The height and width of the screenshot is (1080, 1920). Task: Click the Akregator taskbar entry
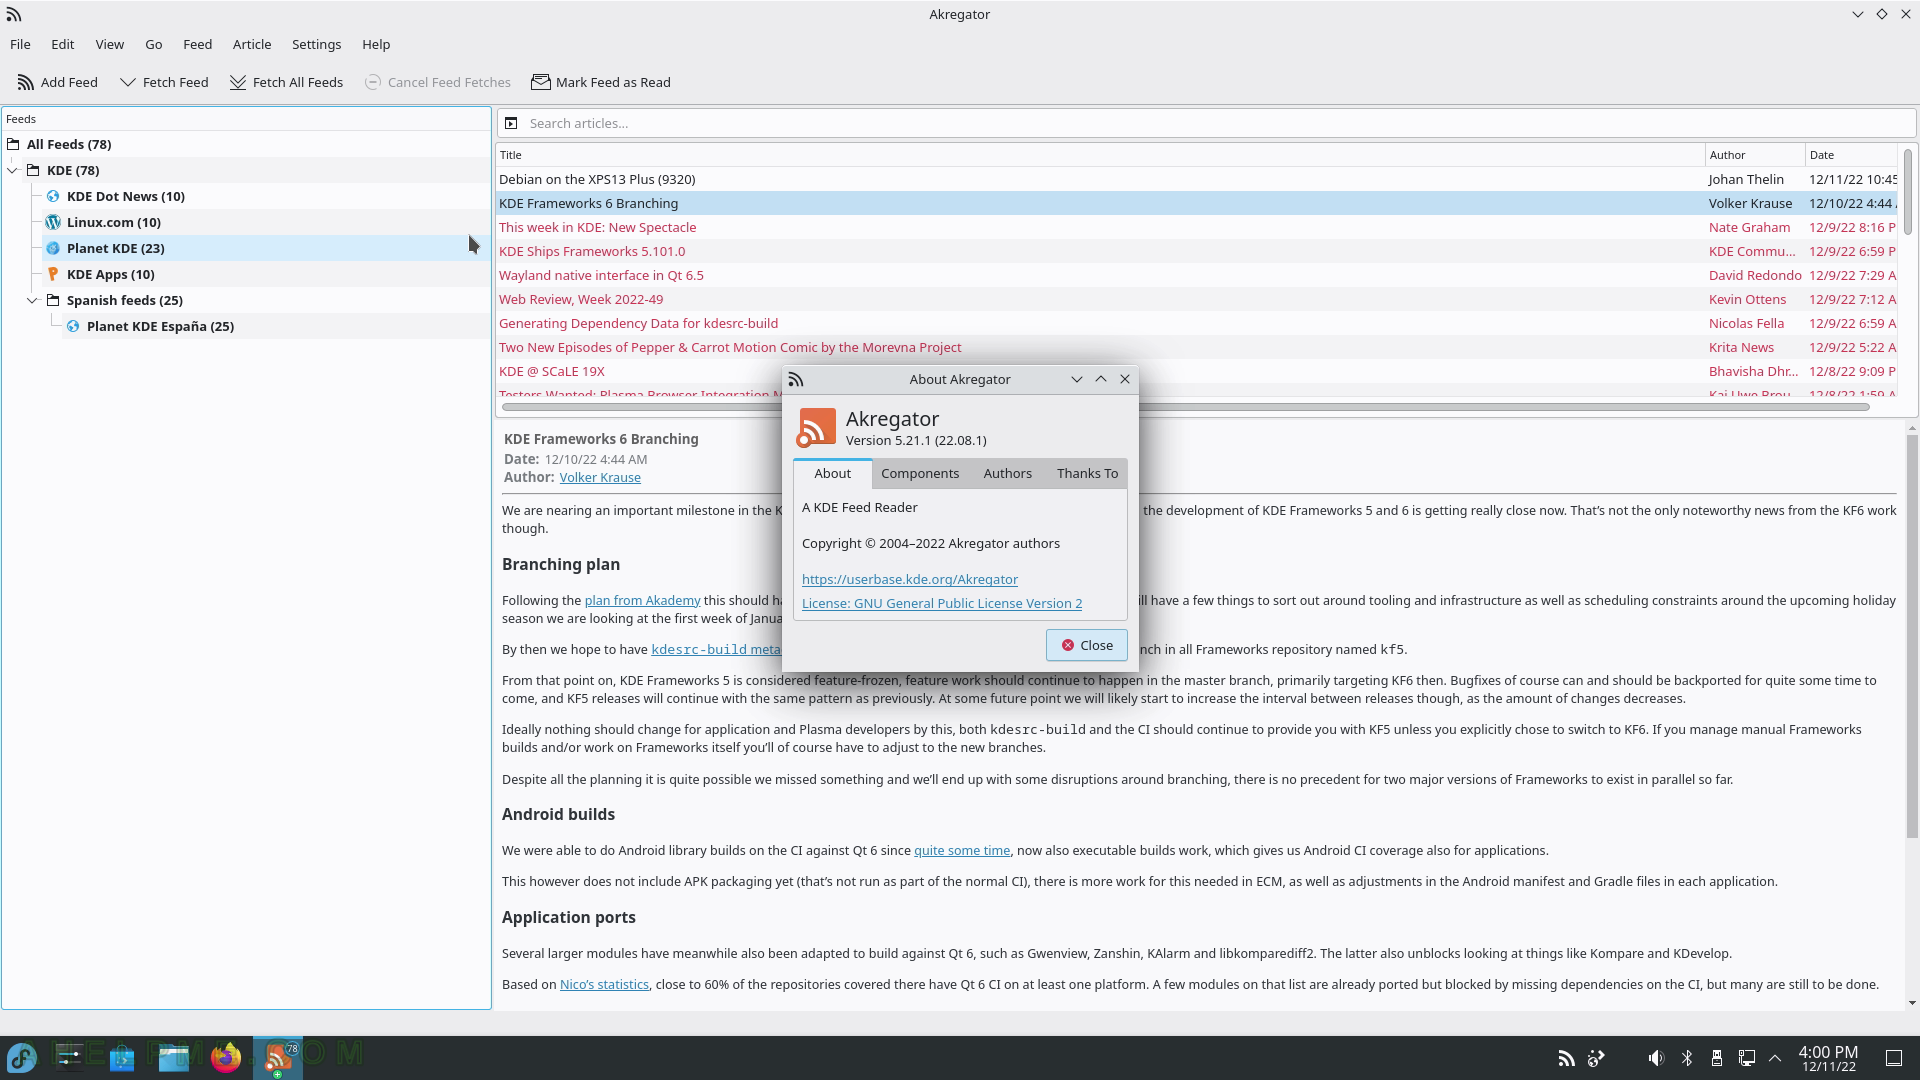(x=278, y=1057)
